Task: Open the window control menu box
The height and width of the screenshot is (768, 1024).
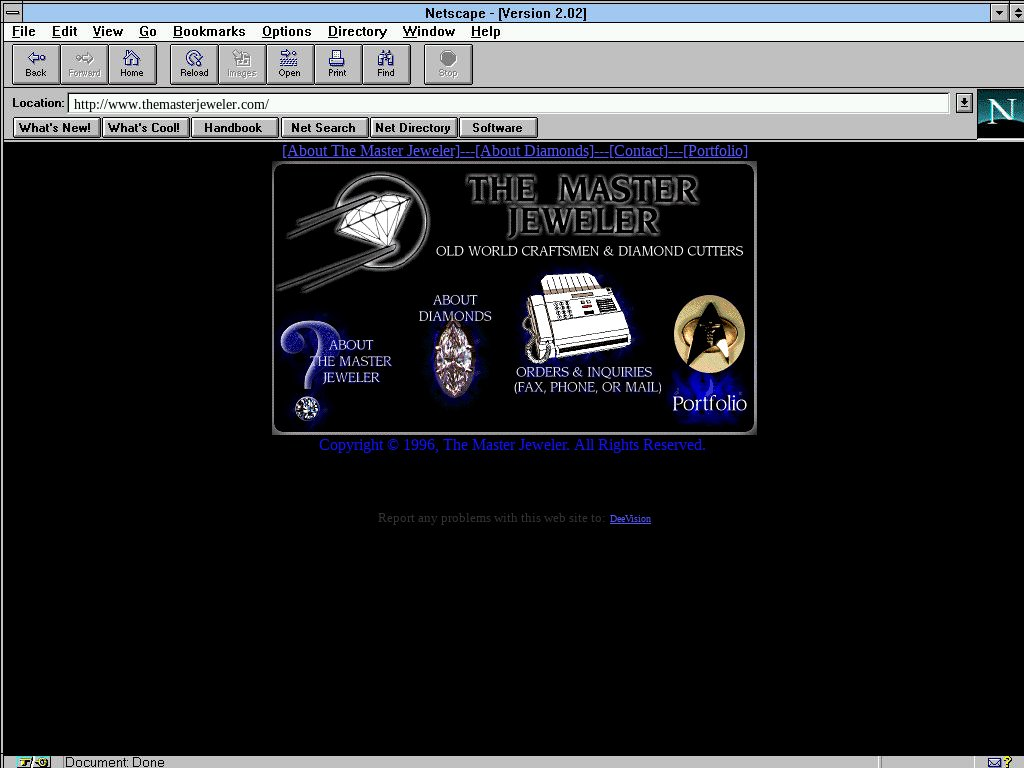Action: [x=13, y=13]
